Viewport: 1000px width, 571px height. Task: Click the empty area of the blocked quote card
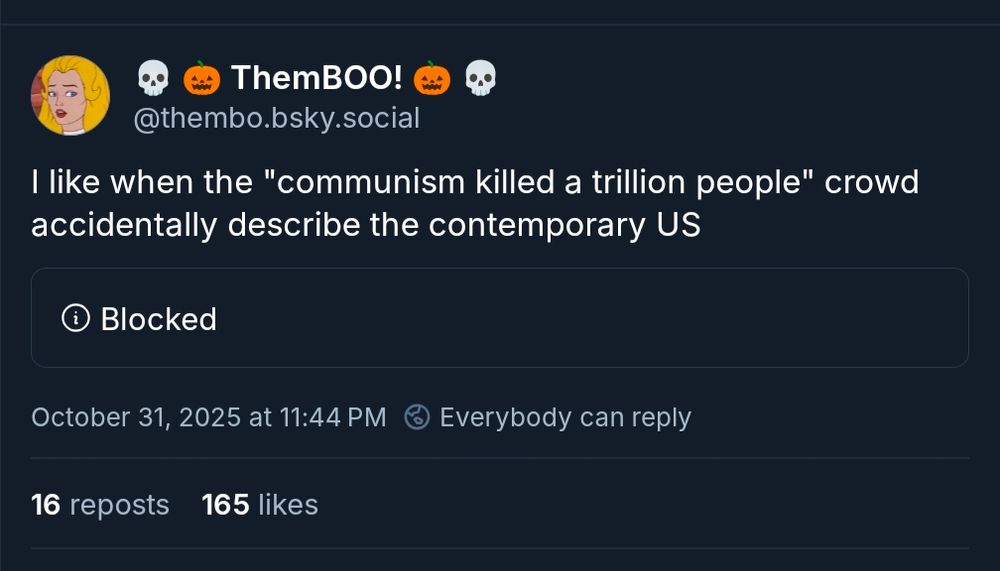coord(600,319)
